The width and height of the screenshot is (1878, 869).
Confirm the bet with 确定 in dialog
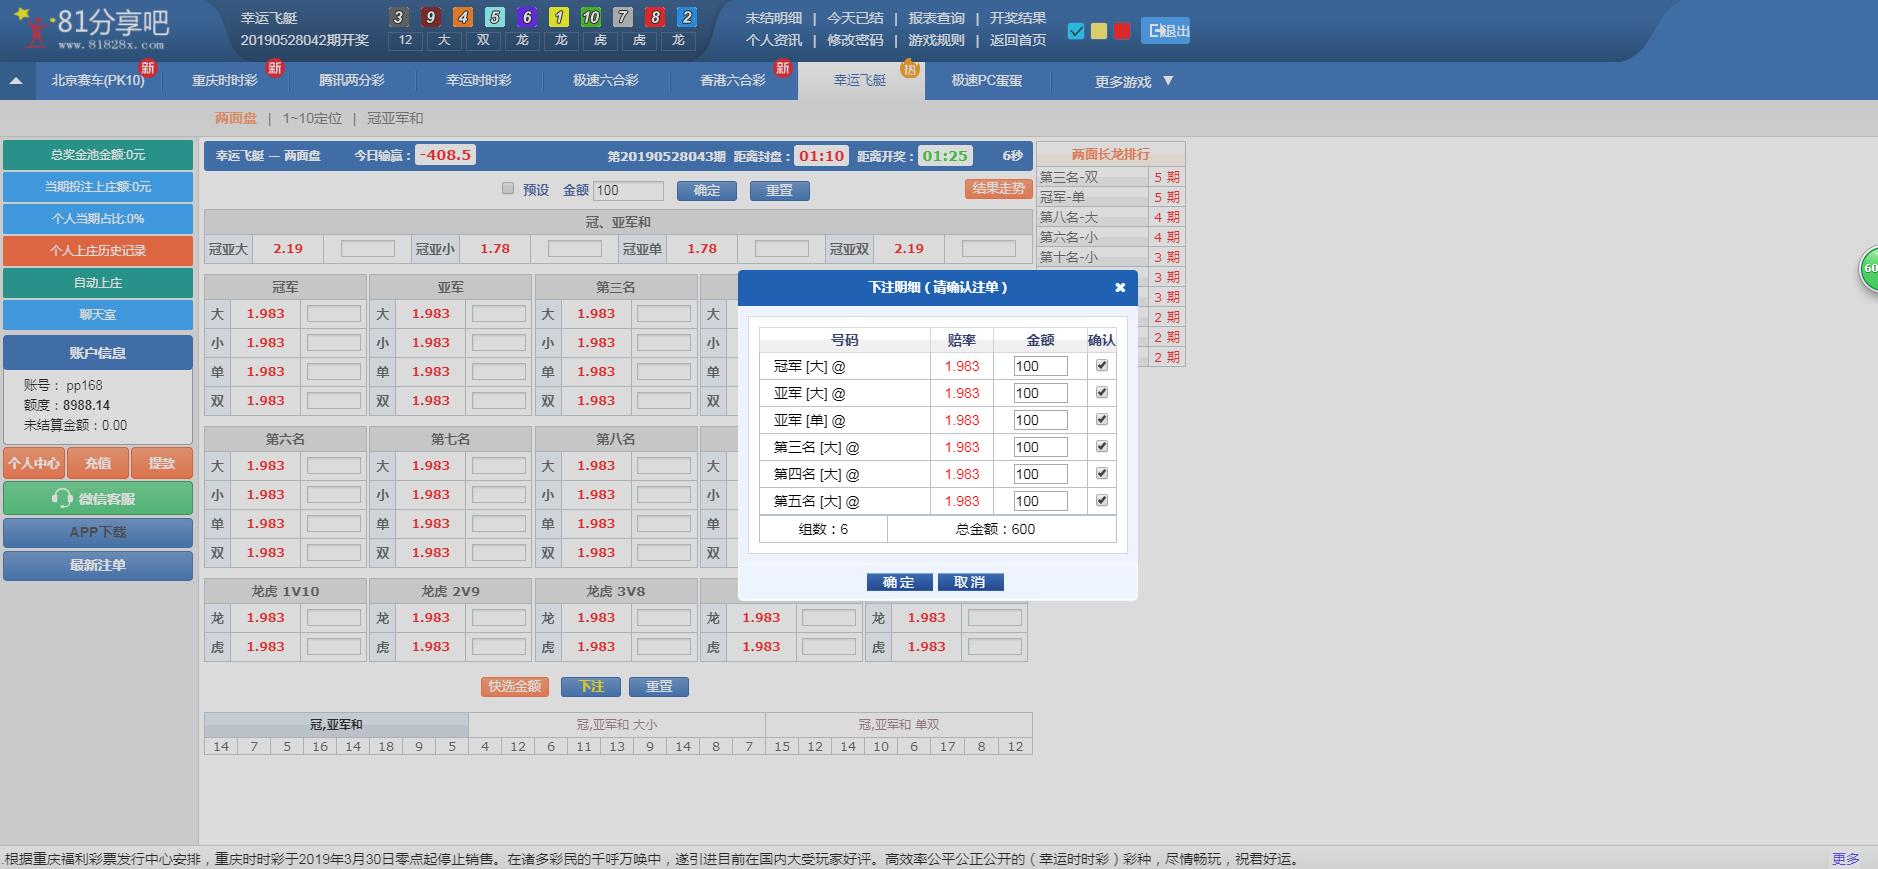(x=899, y=582)
